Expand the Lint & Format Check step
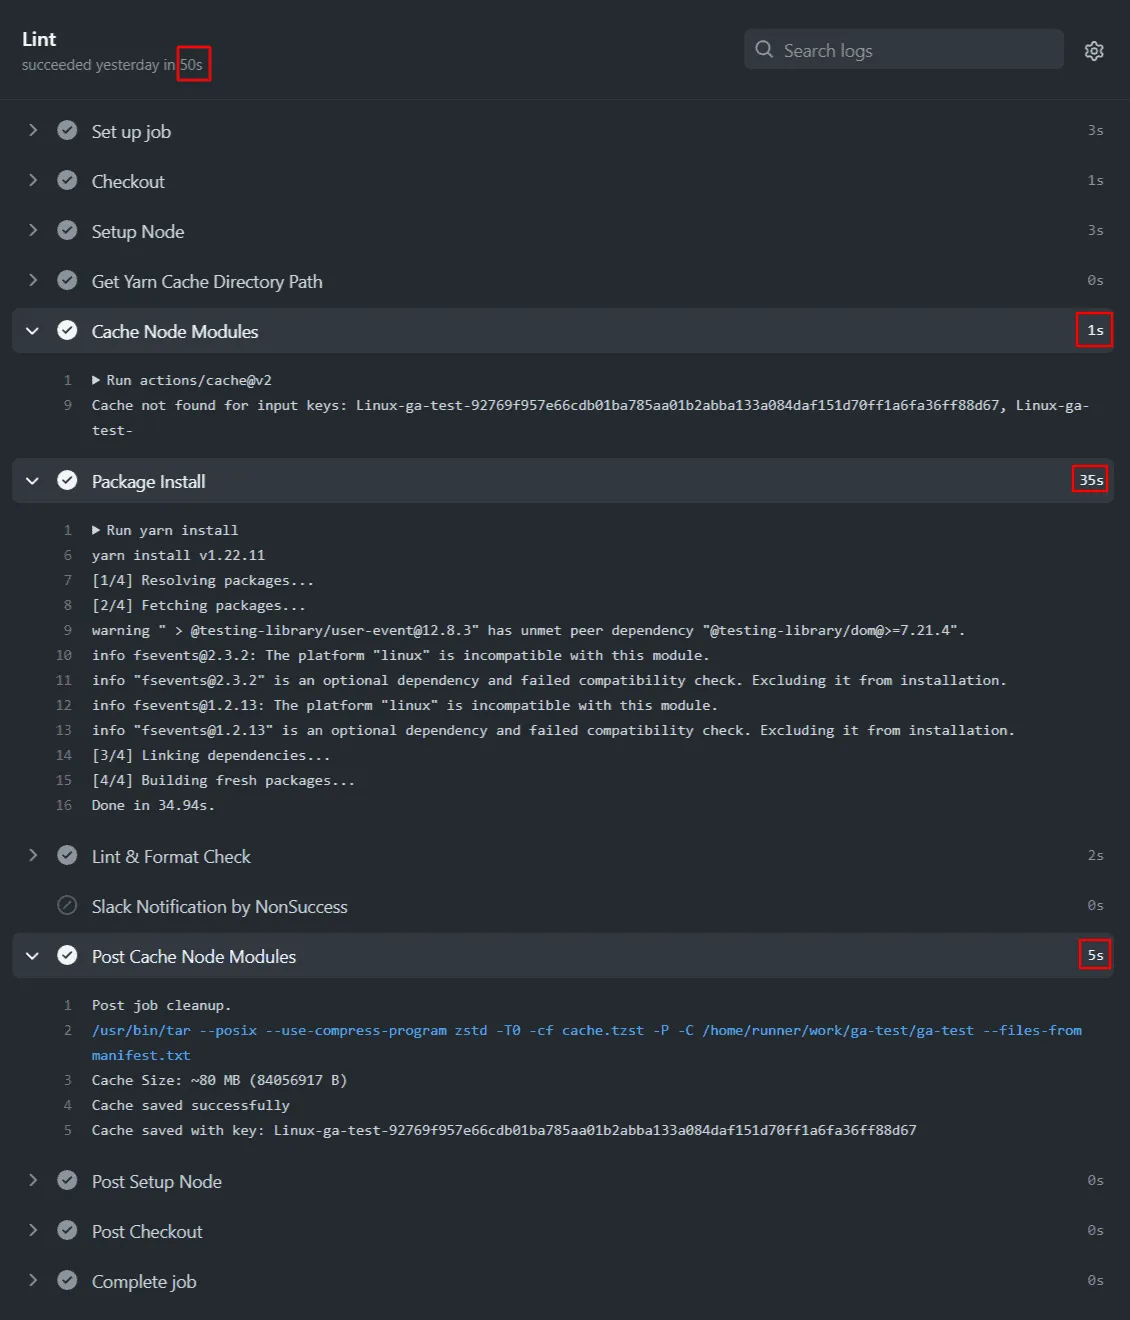This screenshot has height=1320, width=1130. [33, 856]
